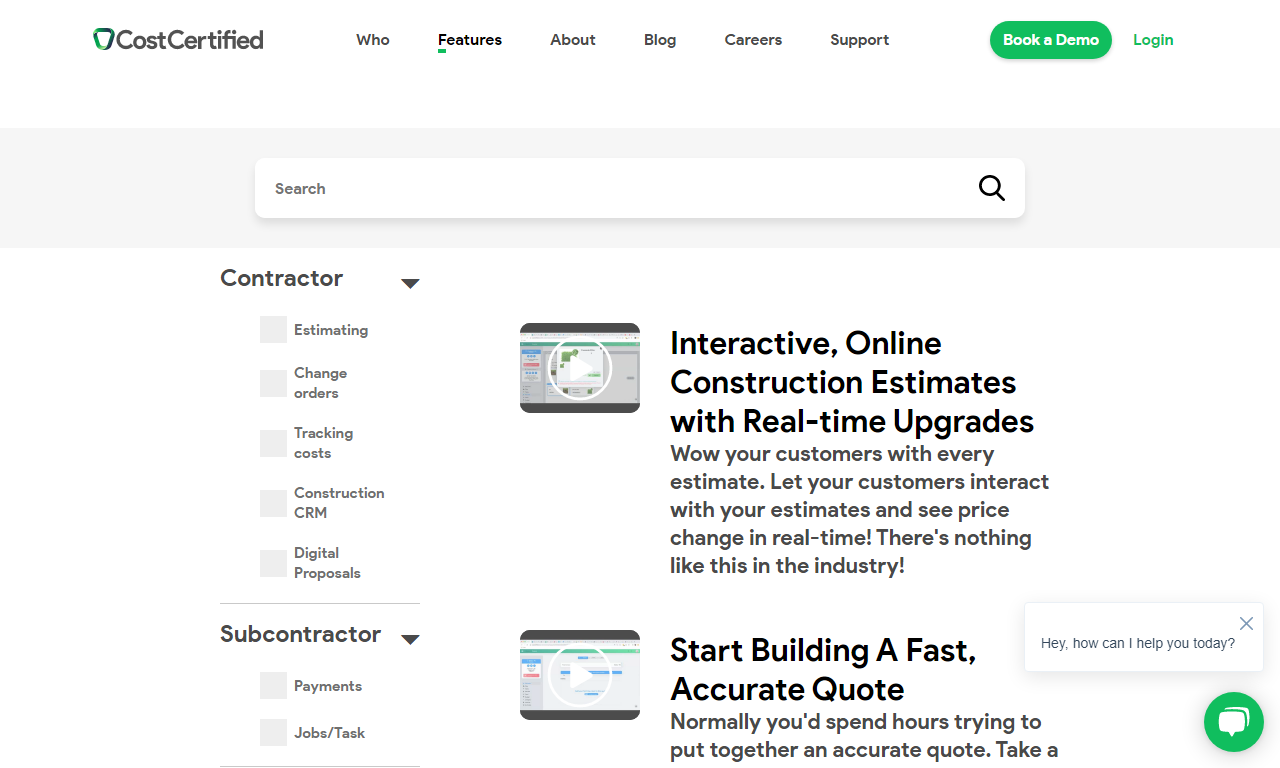1280x768 pixels.
Task: Collapse the Subcontractor section arrow
Action: point(410,640)
